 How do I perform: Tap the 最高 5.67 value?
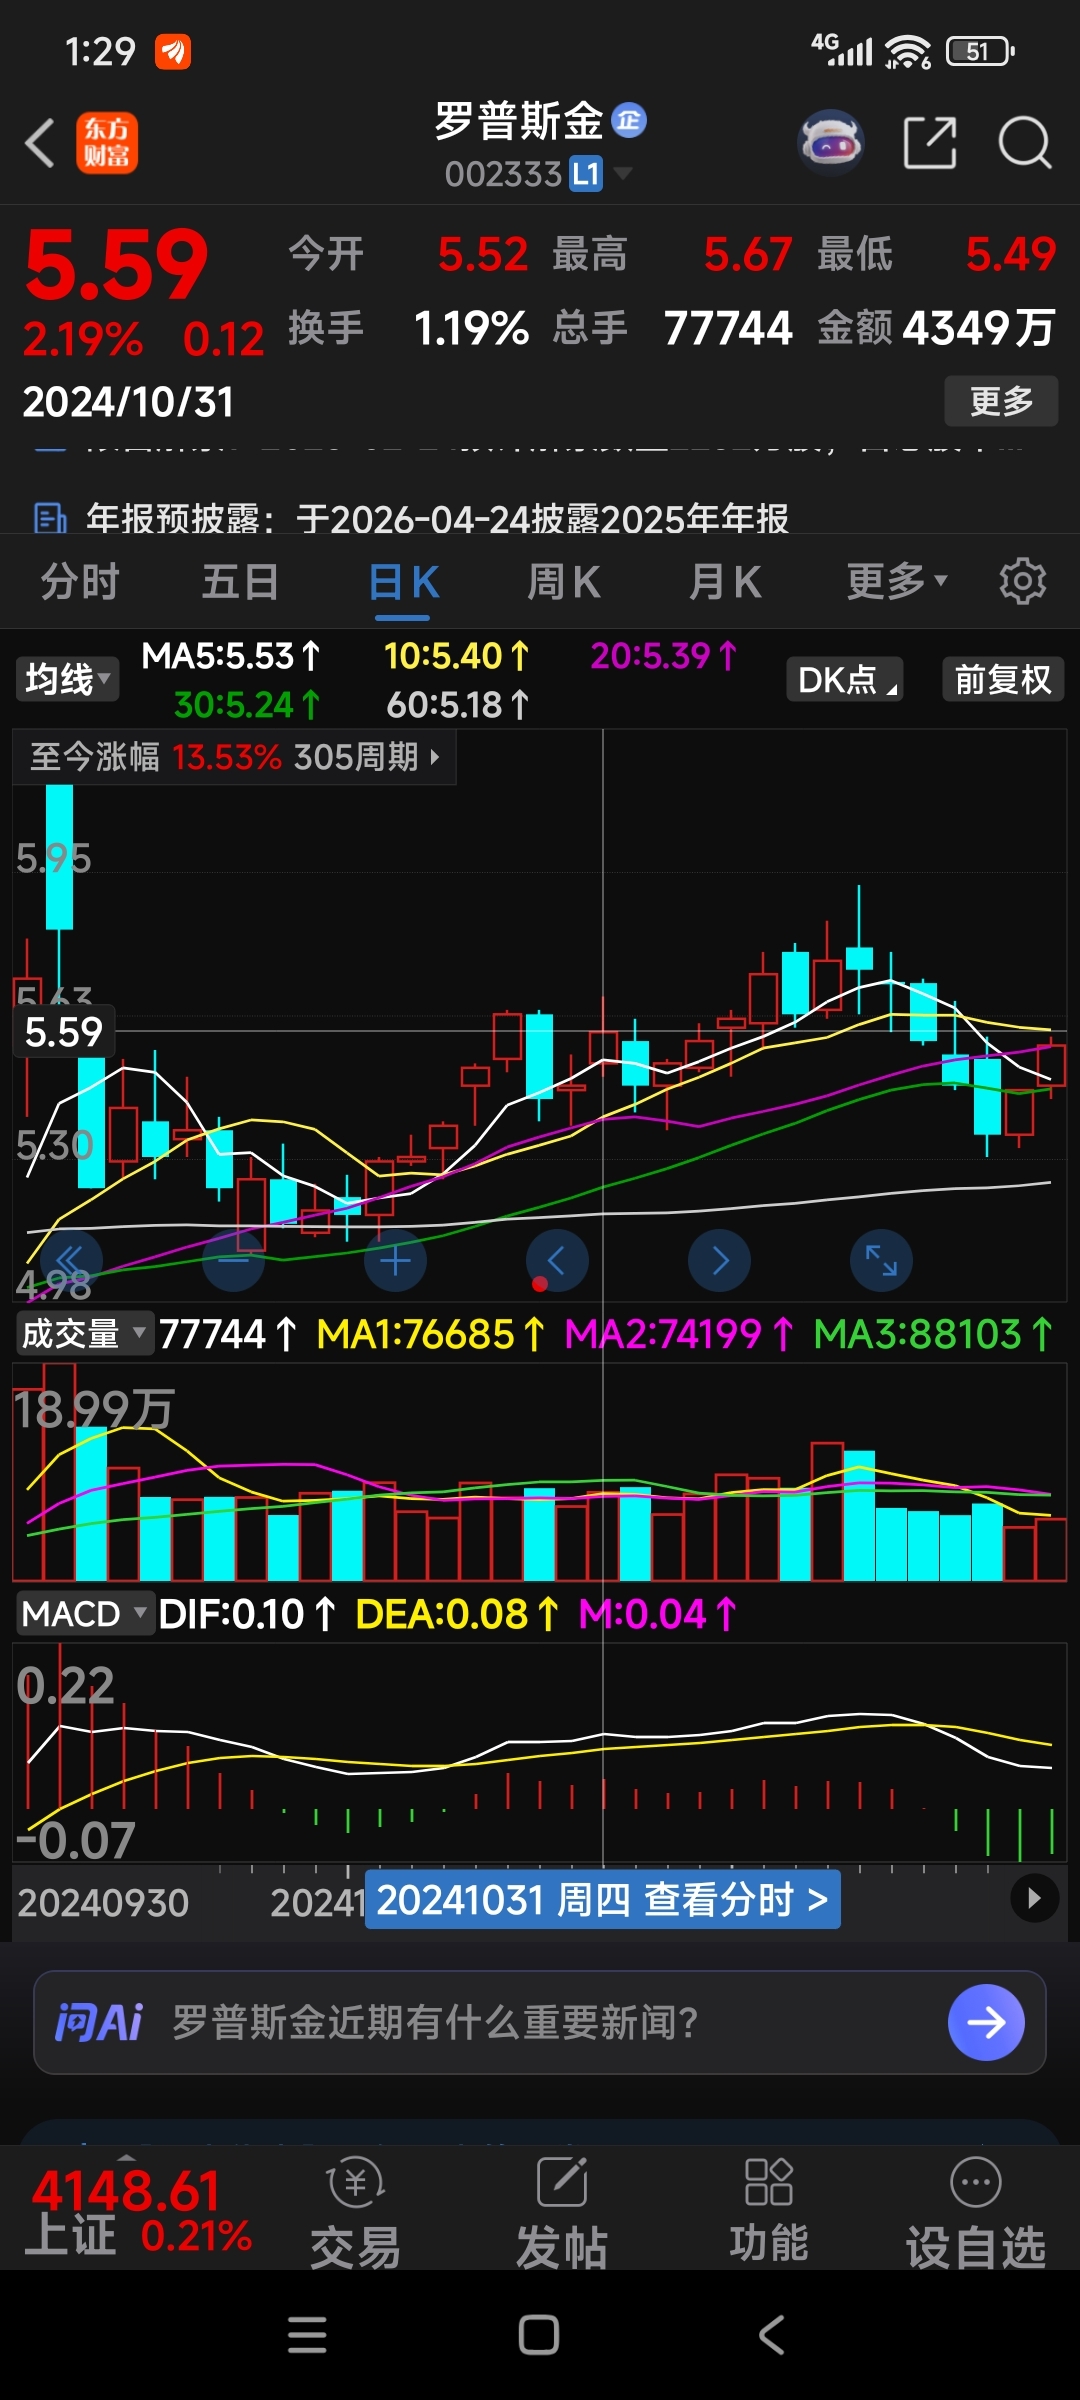pos(672,254)
